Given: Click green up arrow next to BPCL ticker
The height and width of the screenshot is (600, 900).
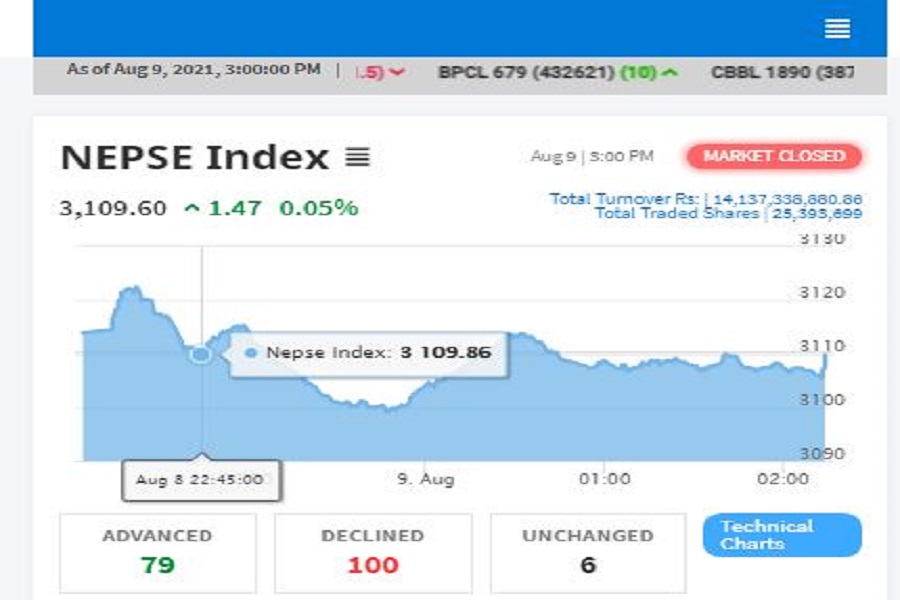Looking at the screenshot, I should pos(670,72).
